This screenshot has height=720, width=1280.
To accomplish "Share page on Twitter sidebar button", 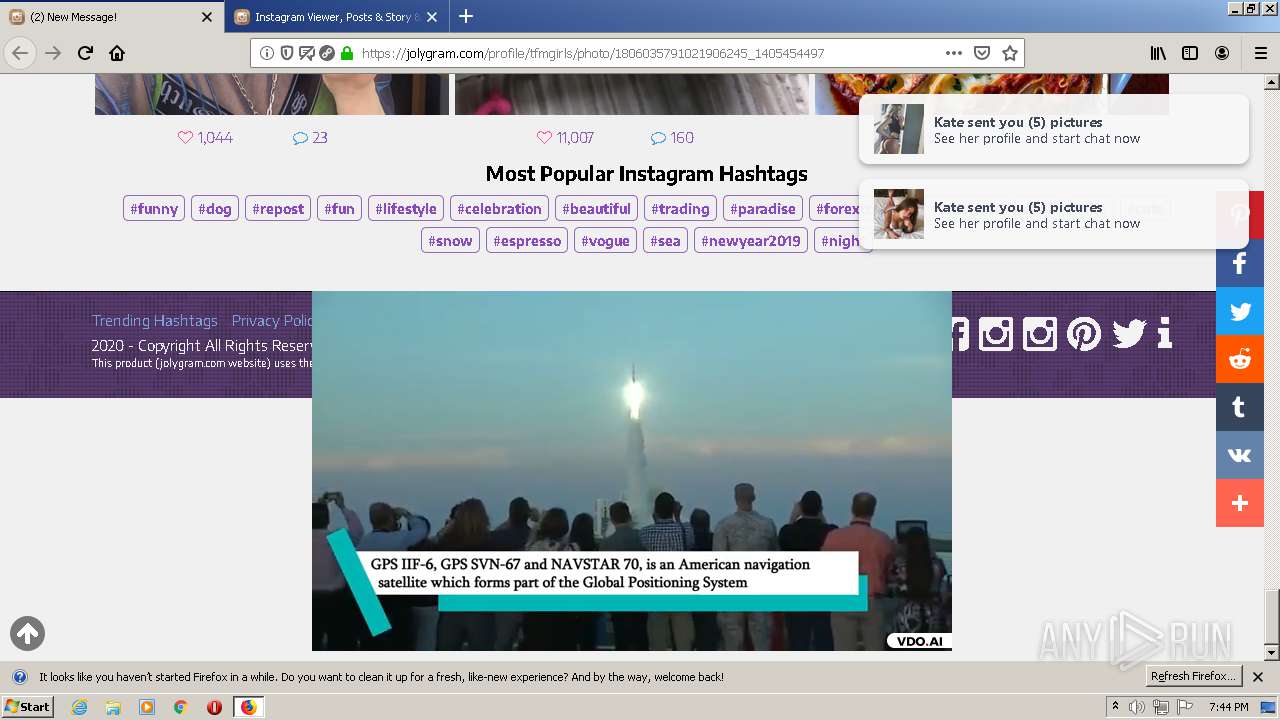I will [1240, 311].
